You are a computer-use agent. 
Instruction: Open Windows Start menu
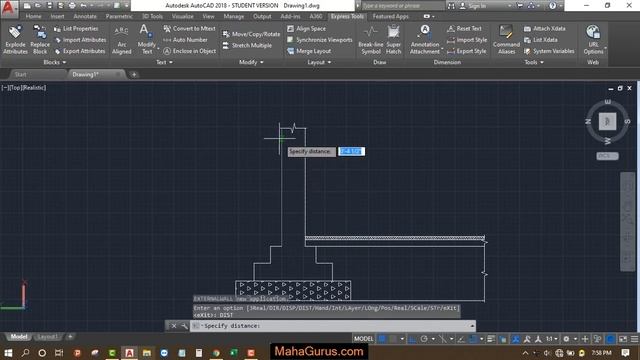pyautogui.click(x=8, y=353)
